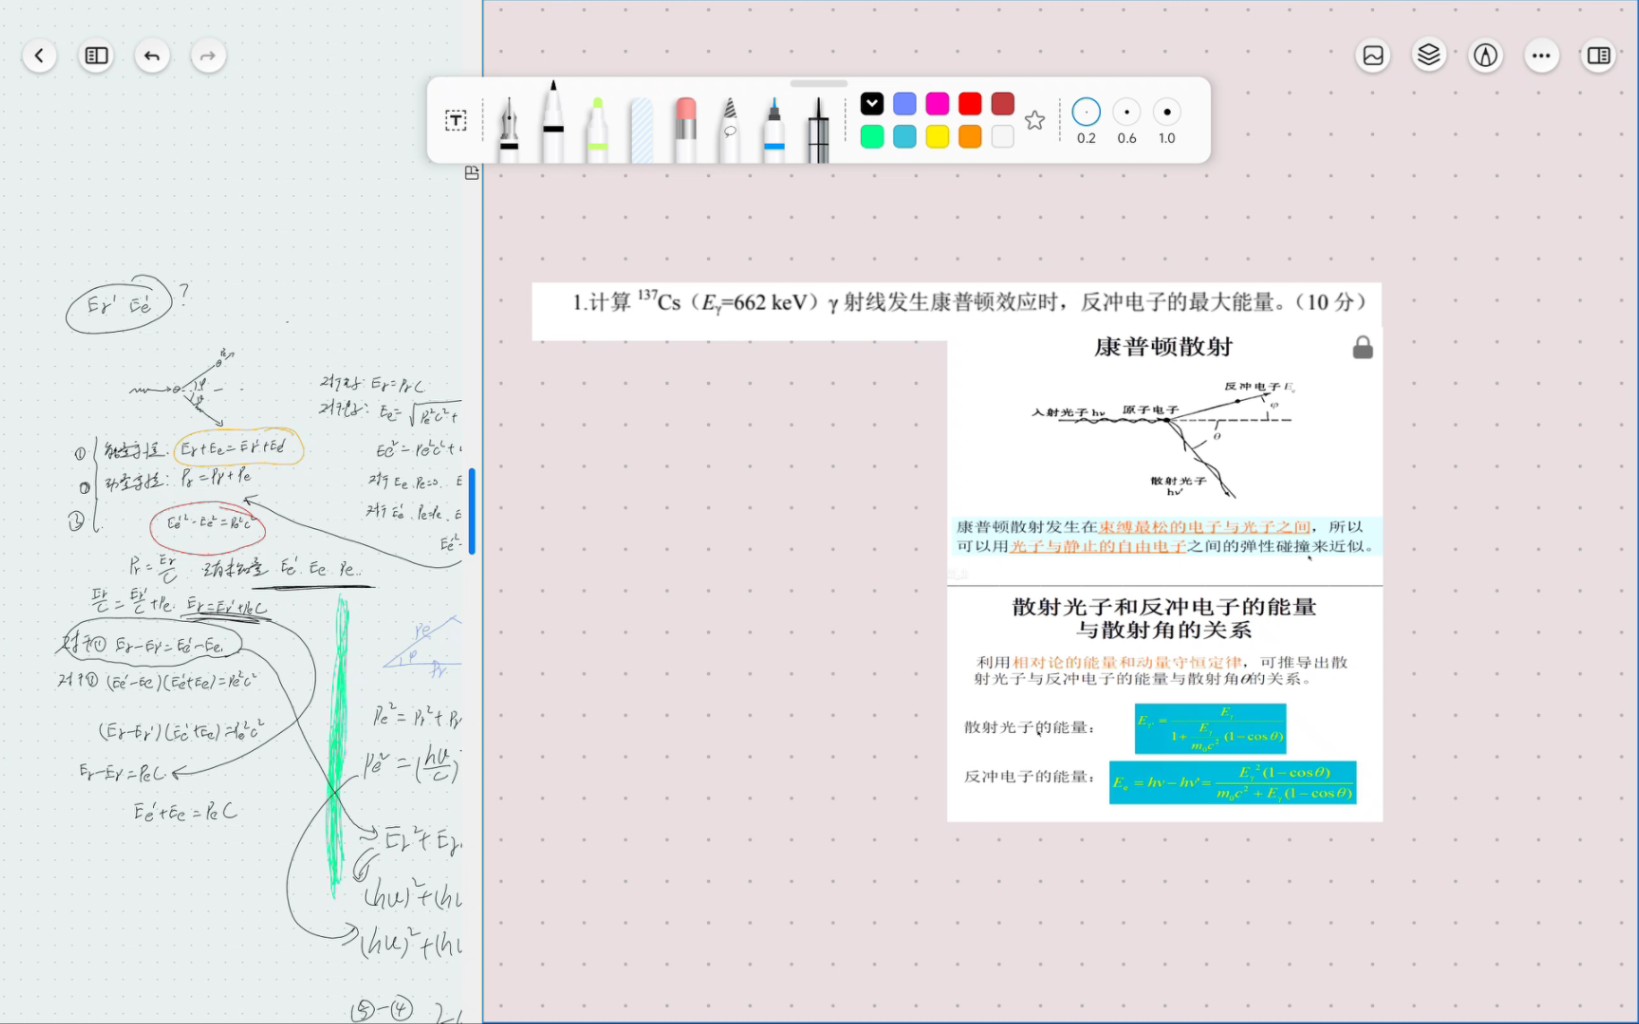Toggle split view panel icon
The width and height of the screenshot is (1639, 1024).
coord(1598,56)
